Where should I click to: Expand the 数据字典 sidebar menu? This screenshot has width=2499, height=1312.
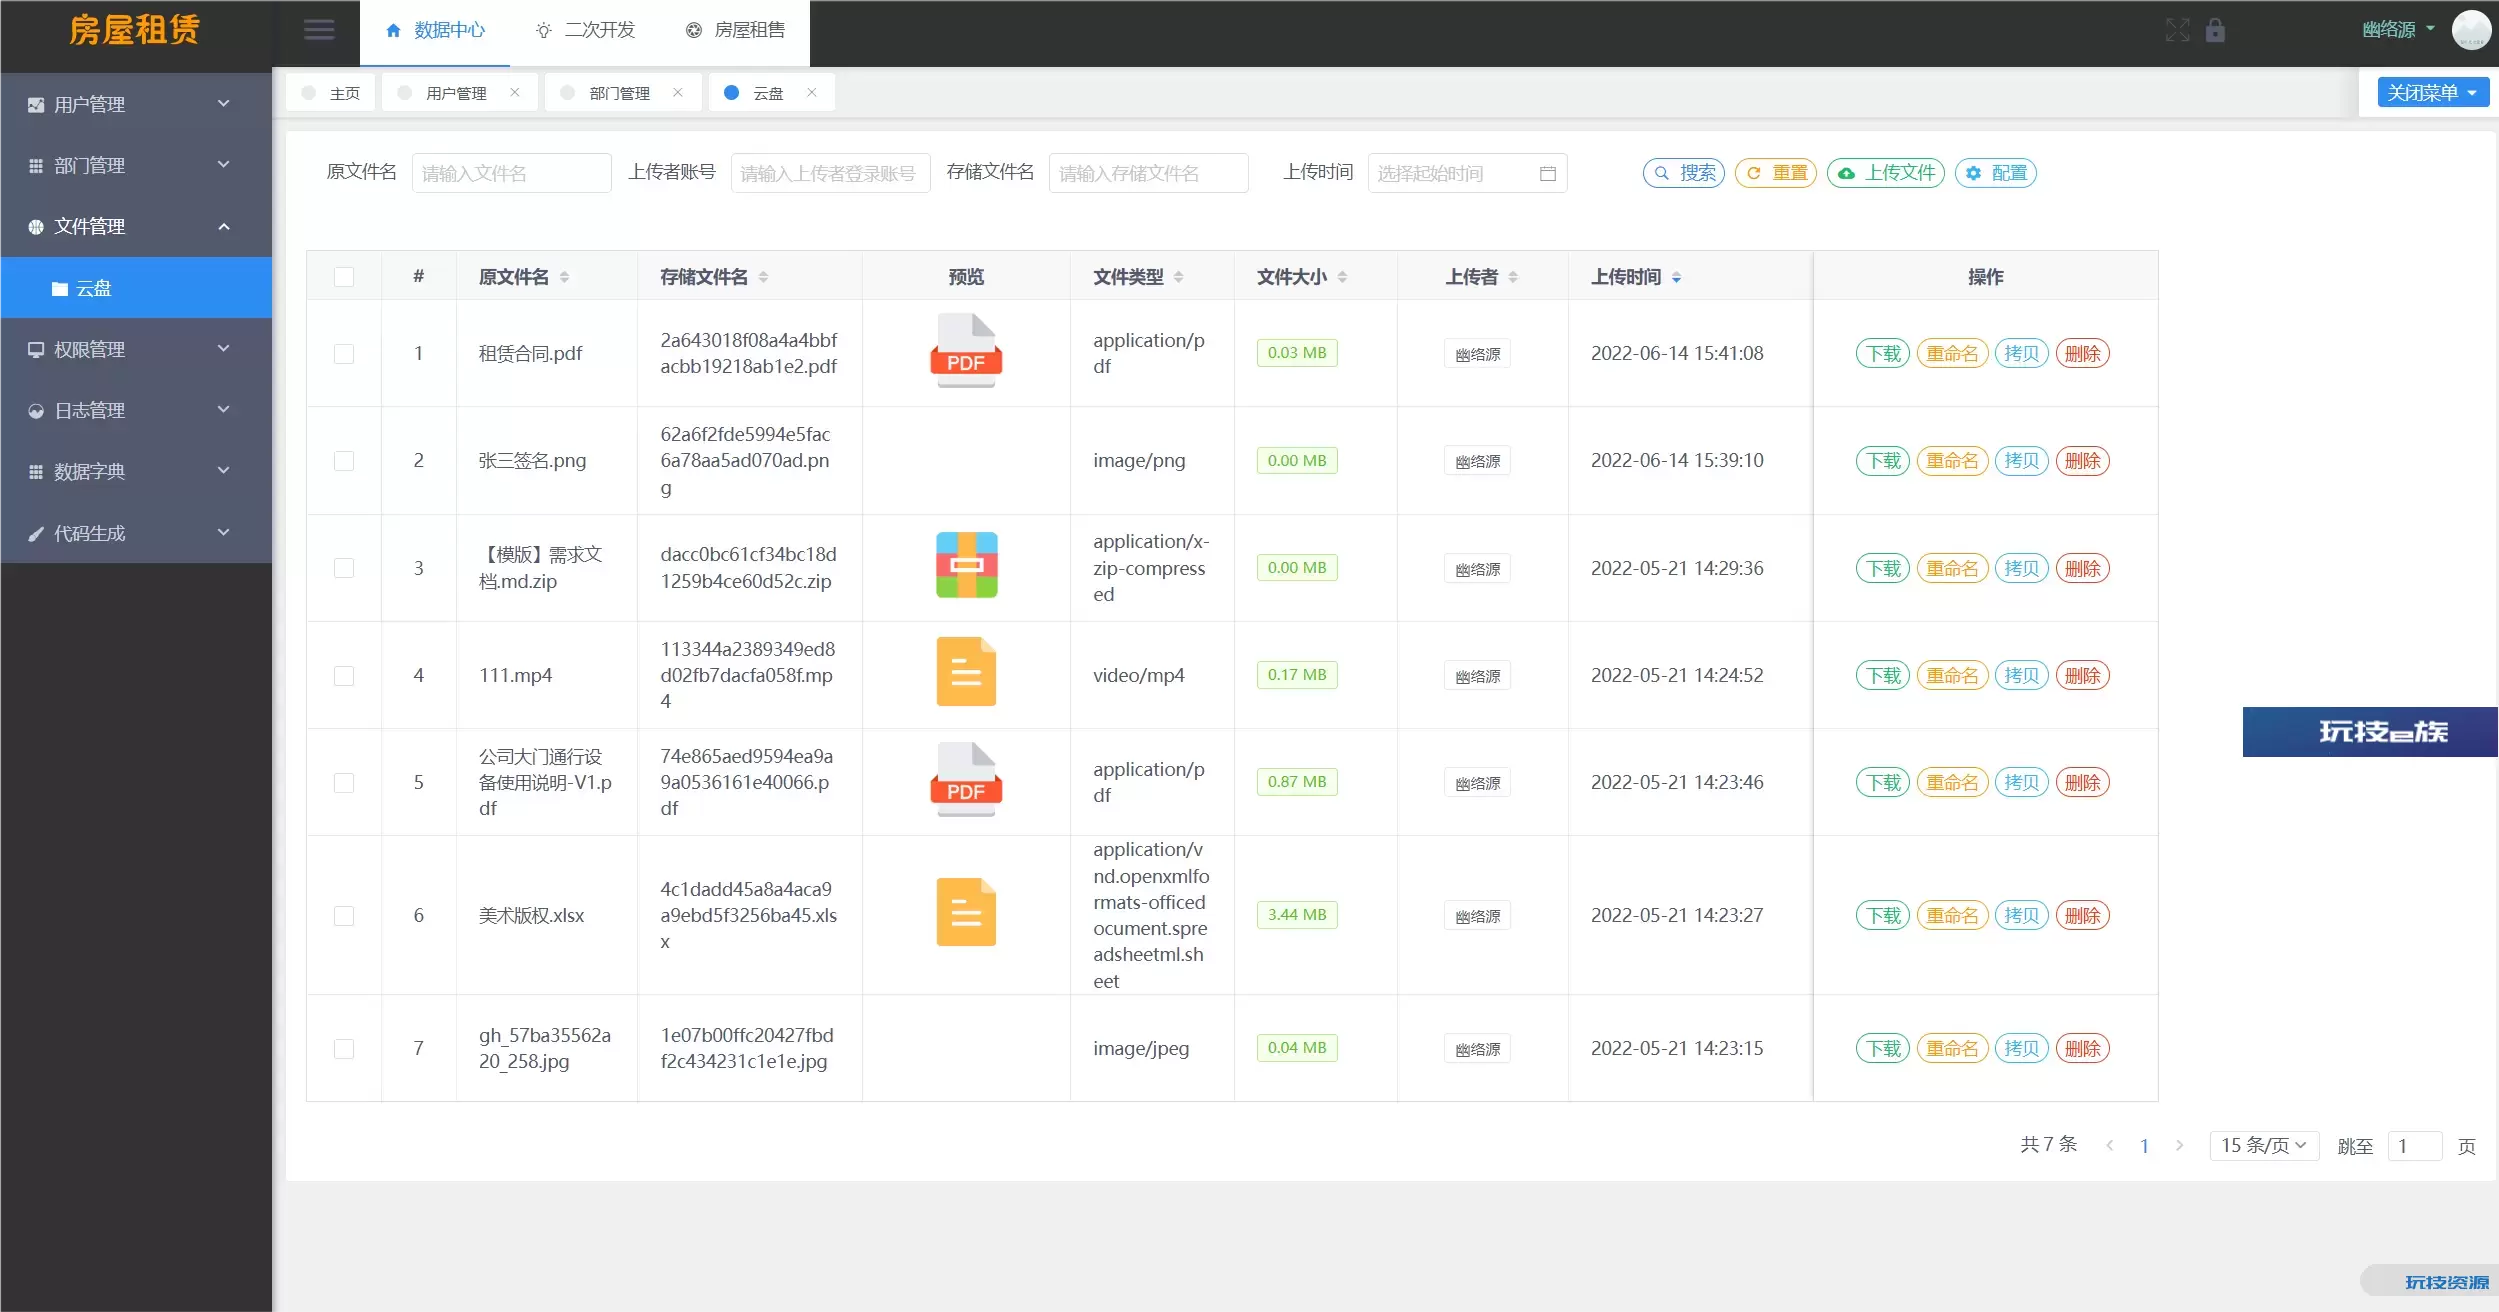(x=136, y=471)
